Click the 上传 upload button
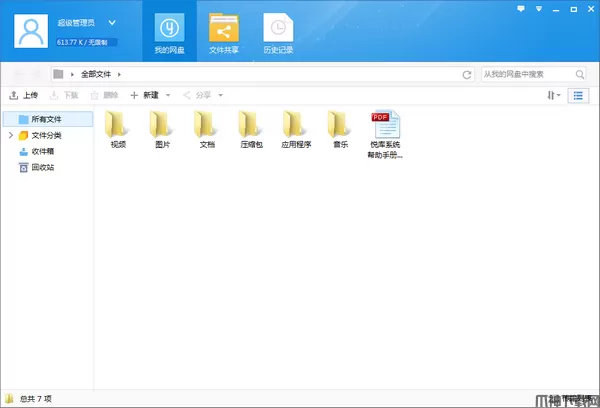Viewport: 600px width, 408px height. 24,95
